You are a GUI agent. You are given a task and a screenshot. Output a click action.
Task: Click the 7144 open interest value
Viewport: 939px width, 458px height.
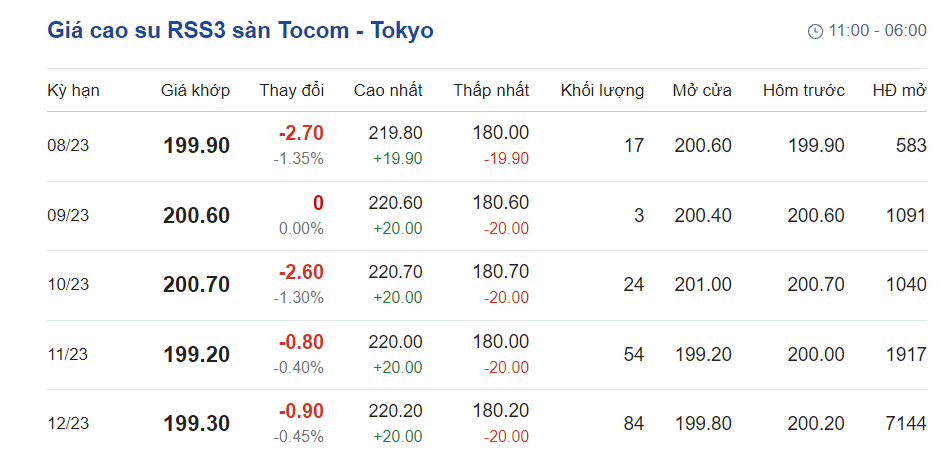point(905,424)
